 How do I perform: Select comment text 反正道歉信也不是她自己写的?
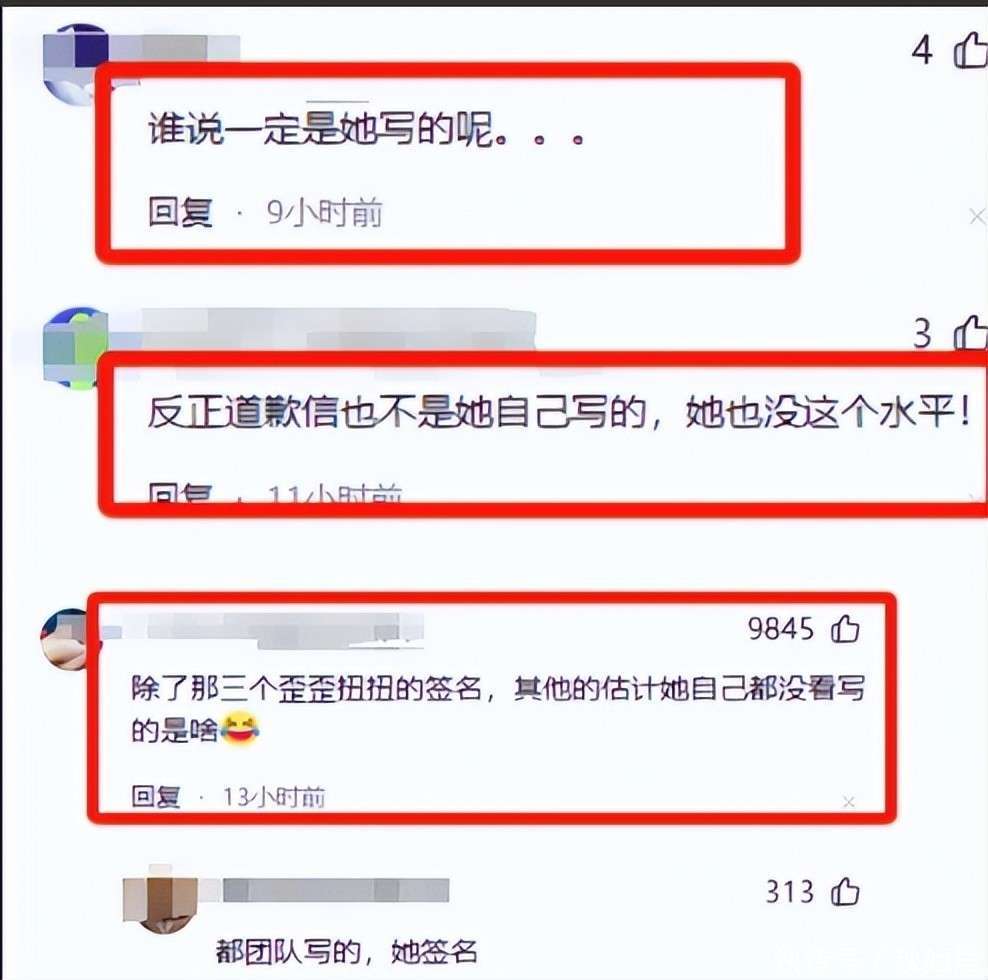click(x=398, y=413)
